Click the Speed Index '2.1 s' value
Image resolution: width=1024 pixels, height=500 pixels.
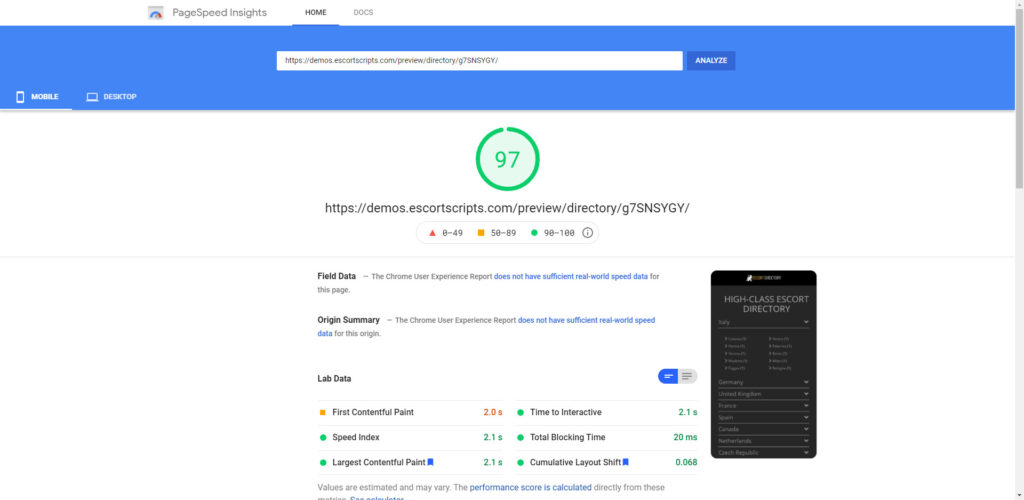point(492,437)
